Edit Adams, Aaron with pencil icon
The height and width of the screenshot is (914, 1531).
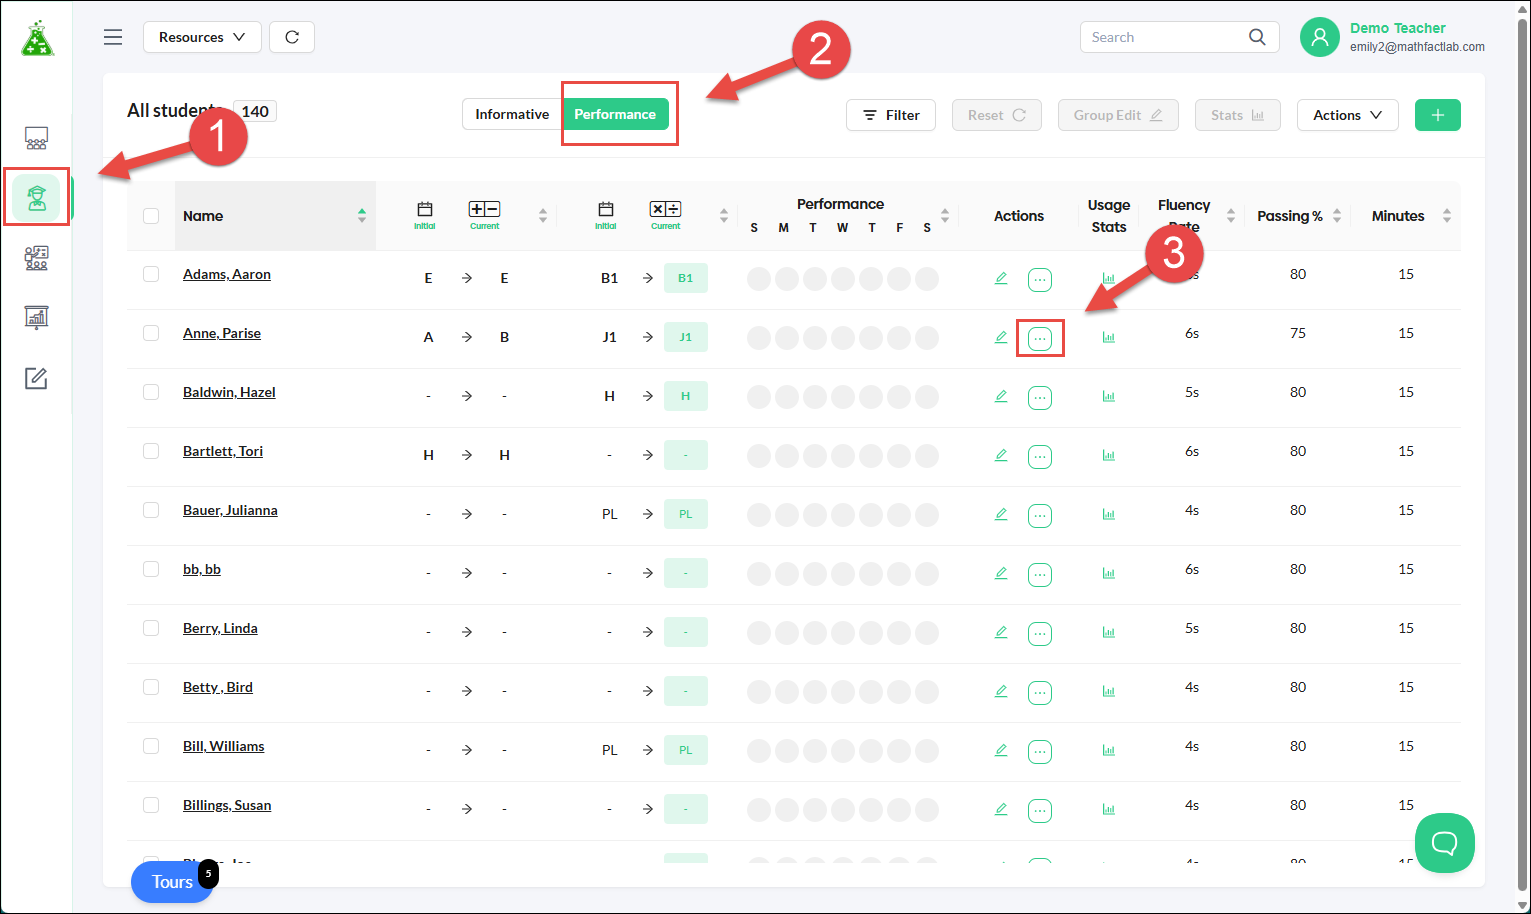coord(1001,278)
